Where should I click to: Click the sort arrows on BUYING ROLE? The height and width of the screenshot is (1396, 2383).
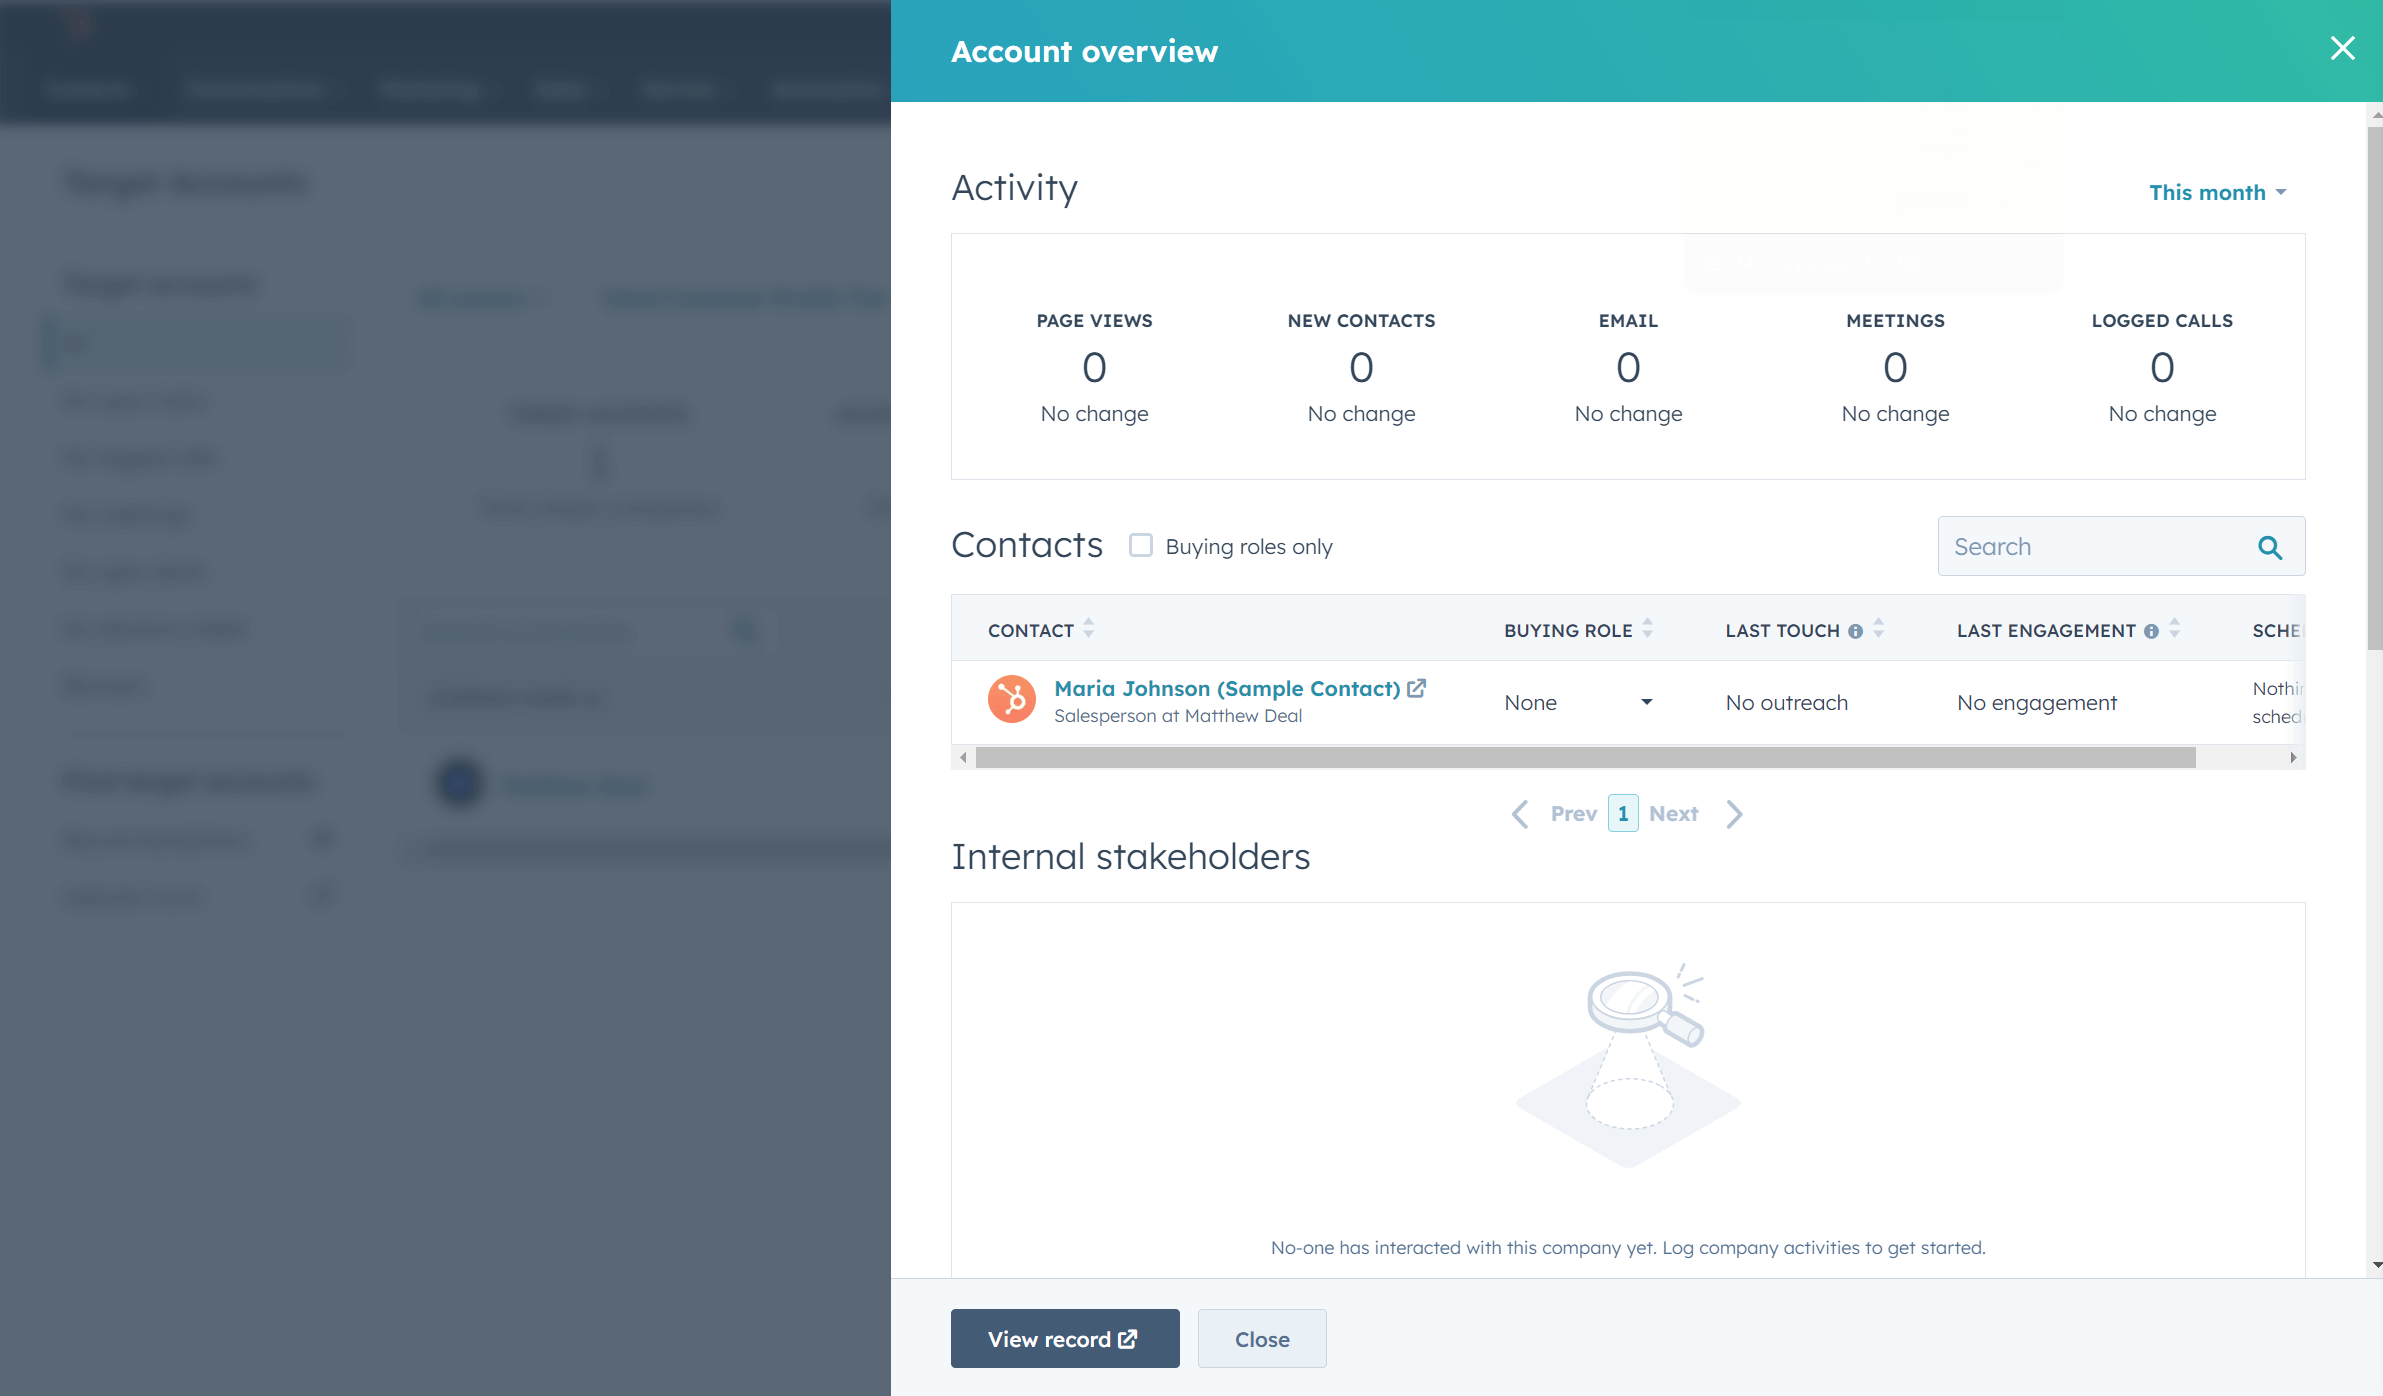pyautogui.click(x=1647, y=629)
